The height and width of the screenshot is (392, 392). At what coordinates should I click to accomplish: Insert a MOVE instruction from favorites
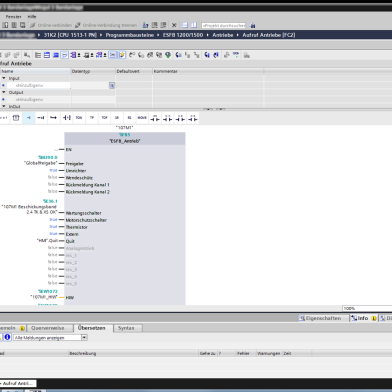(142, 118)
